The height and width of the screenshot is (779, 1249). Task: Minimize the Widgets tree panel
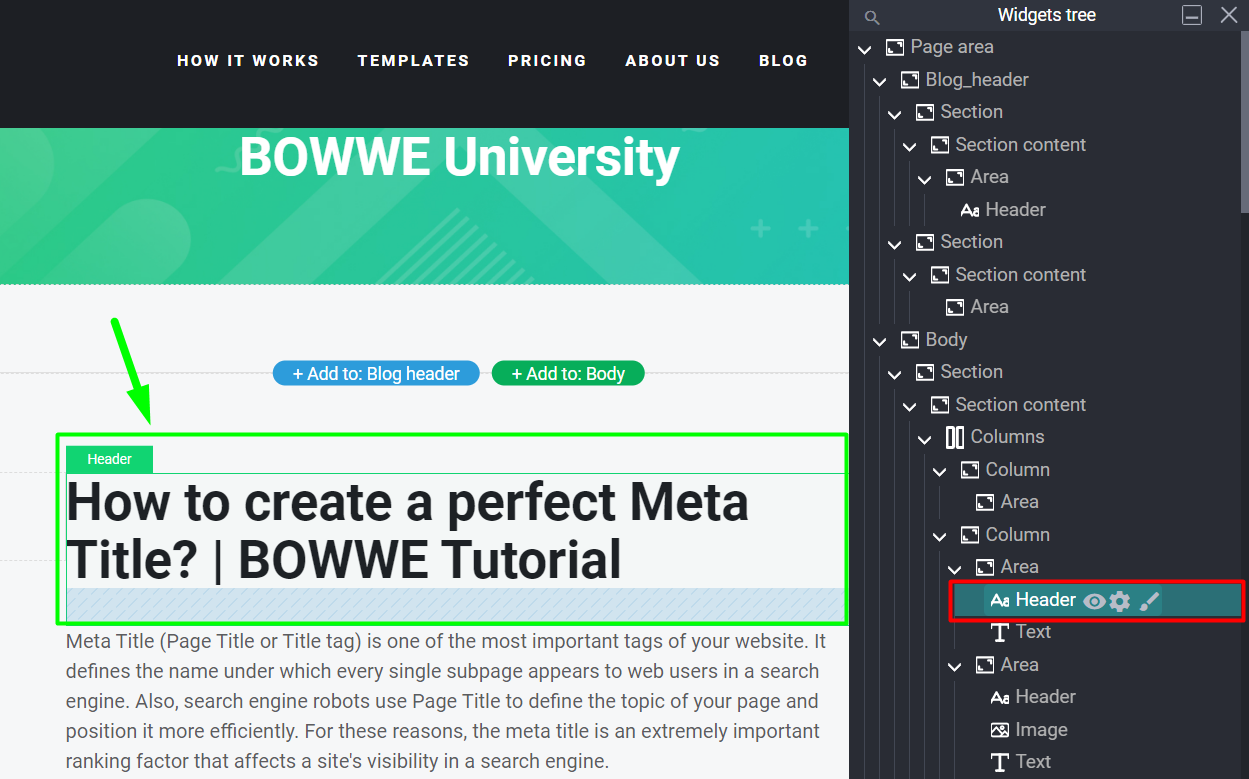click(x=1191, y=15)
